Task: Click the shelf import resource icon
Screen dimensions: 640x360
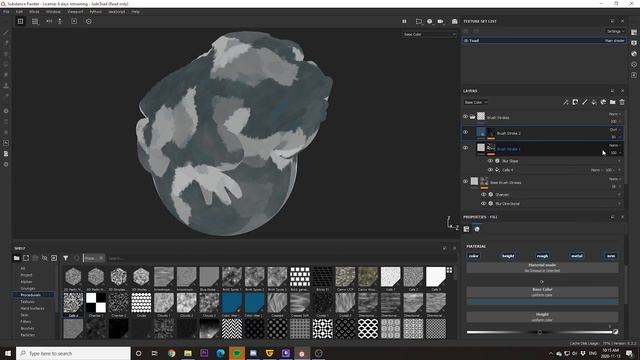Action: [x=54, y=258]
